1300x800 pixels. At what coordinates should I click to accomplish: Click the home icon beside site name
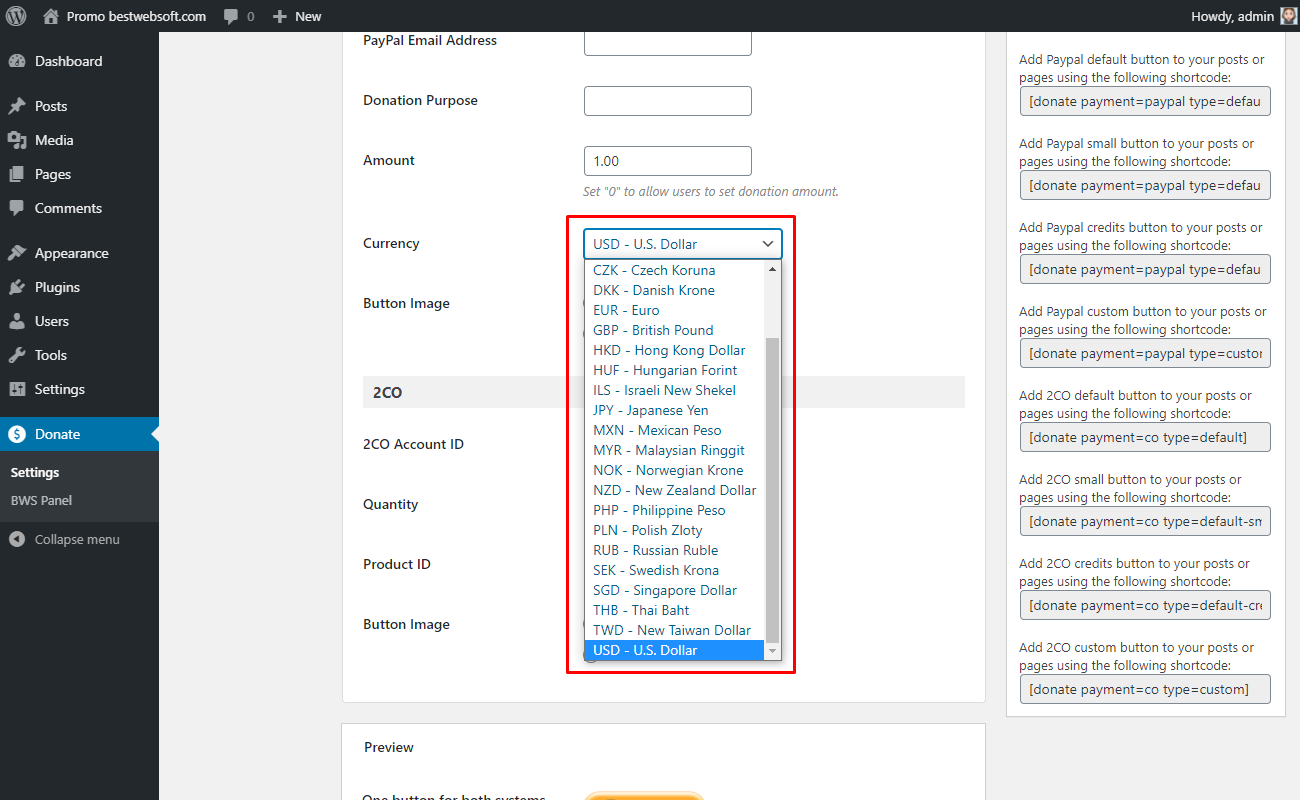coord(51,16)
